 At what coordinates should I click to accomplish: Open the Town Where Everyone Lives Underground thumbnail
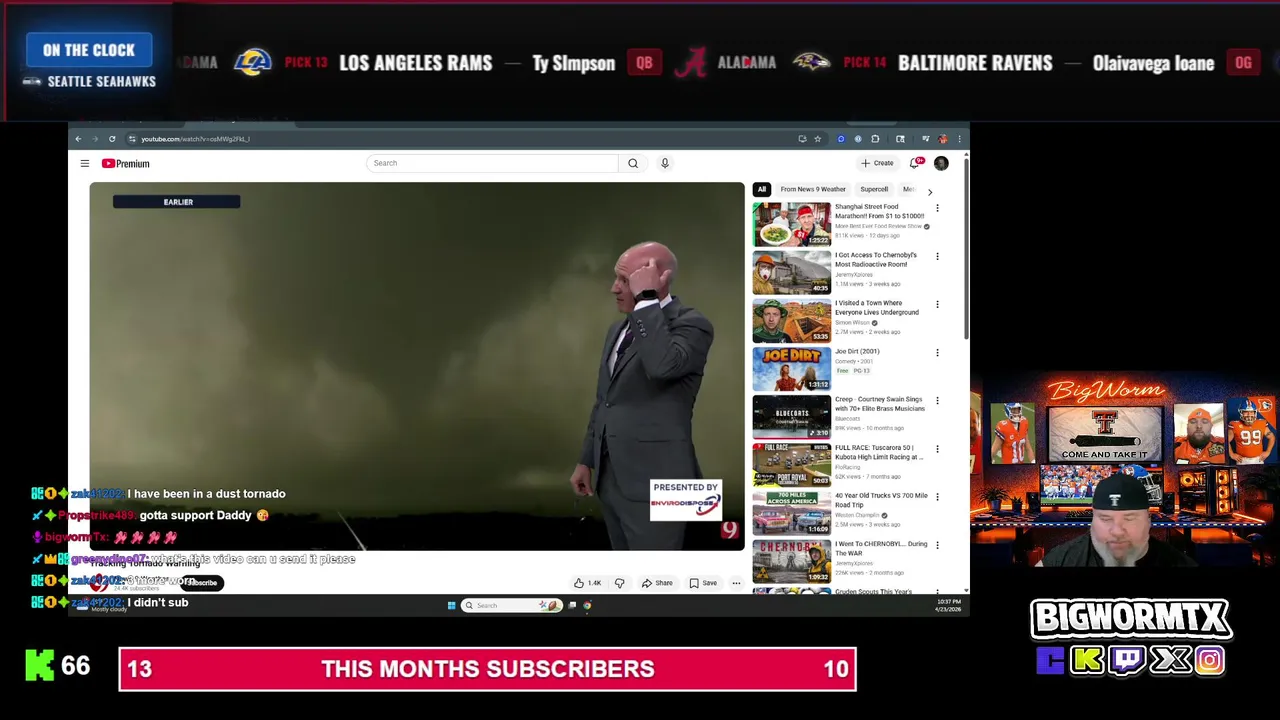(x=792, y=320)
